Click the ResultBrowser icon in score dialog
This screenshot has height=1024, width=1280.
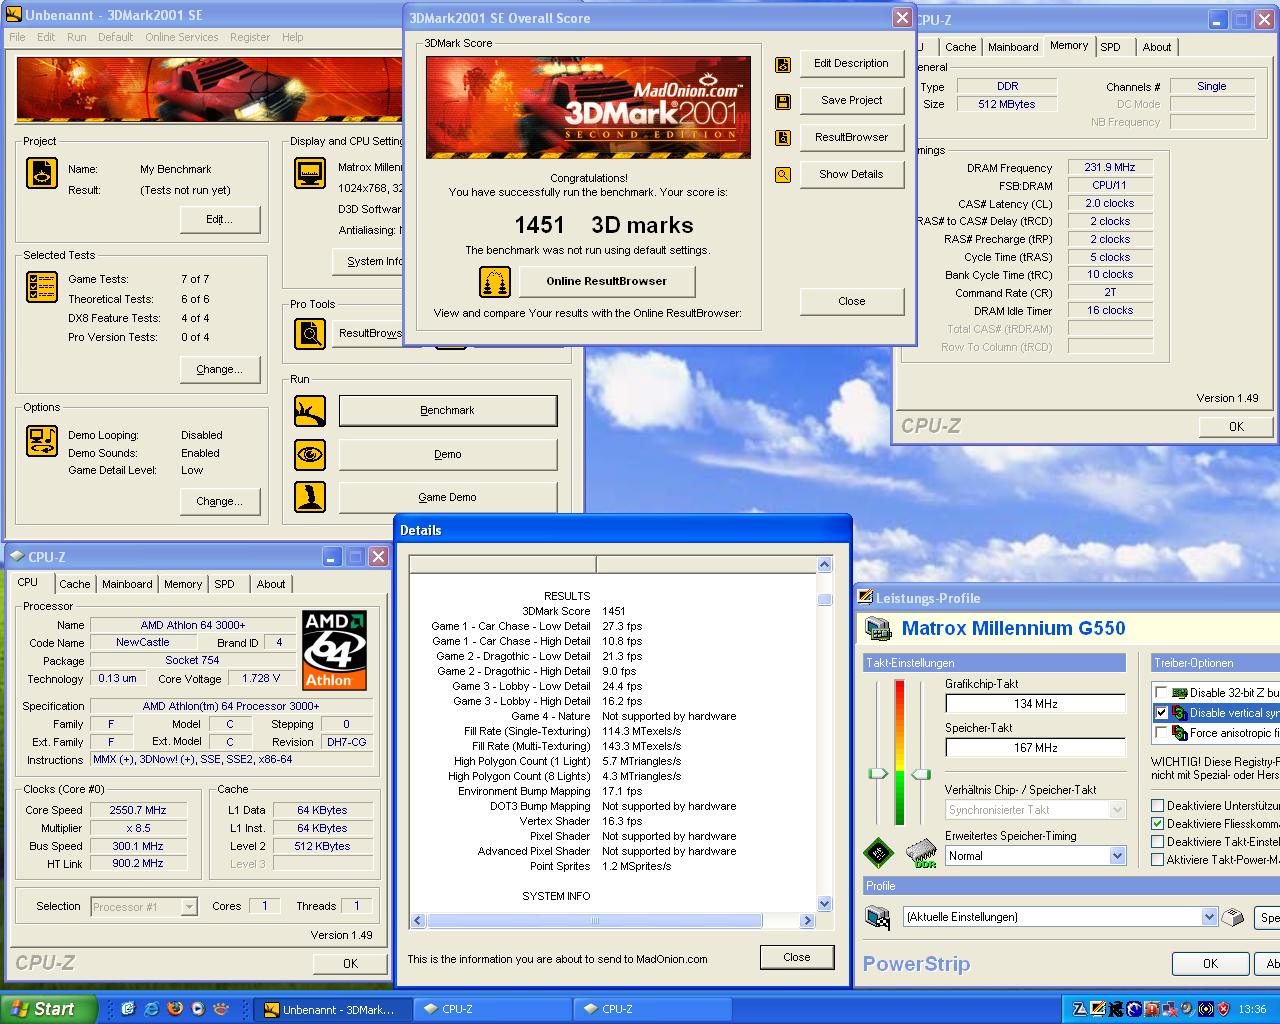coord(783,138)
